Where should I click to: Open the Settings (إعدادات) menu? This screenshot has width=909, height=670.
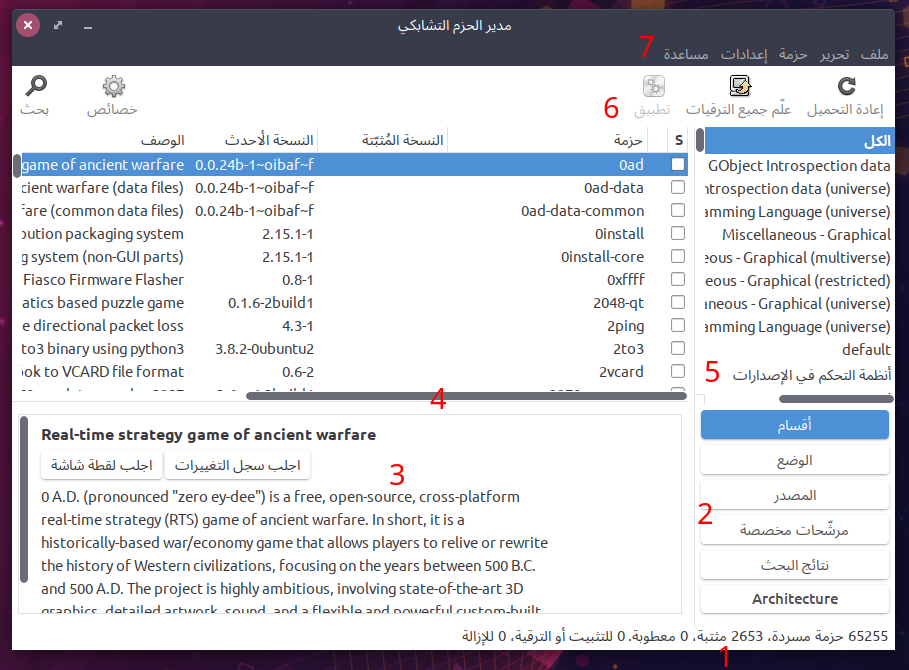click(x=744, y=53)
